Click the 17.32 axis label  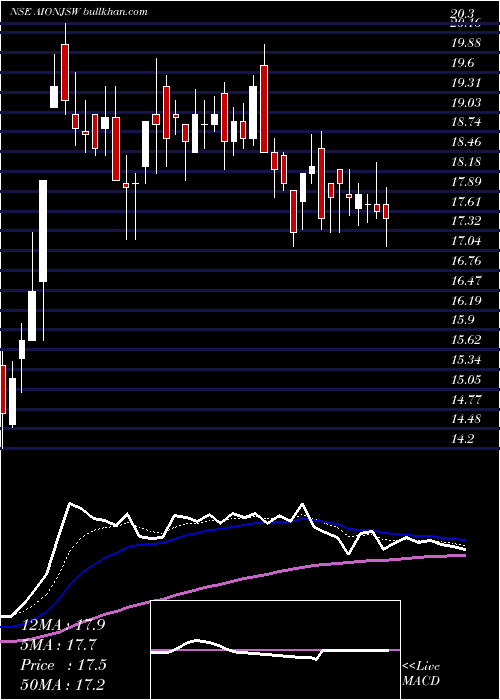coord(466,221)
